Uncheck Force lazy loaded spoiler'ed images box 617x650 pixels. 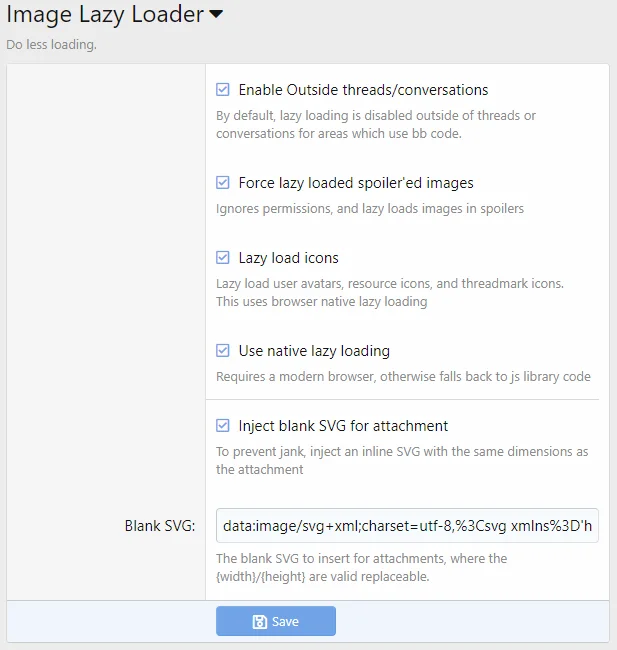tap(223, 183)
